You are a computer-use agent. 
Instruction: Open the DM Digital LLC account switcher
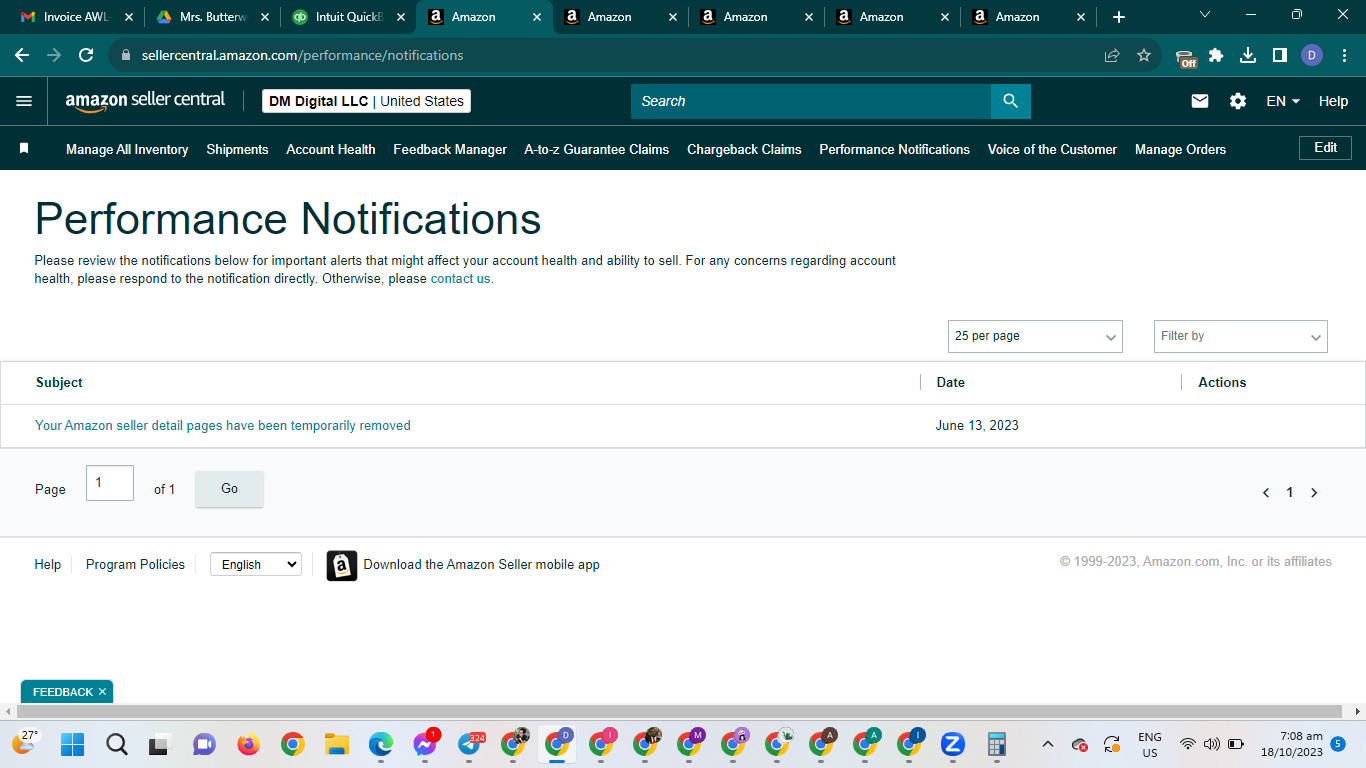tap(366, 101)
